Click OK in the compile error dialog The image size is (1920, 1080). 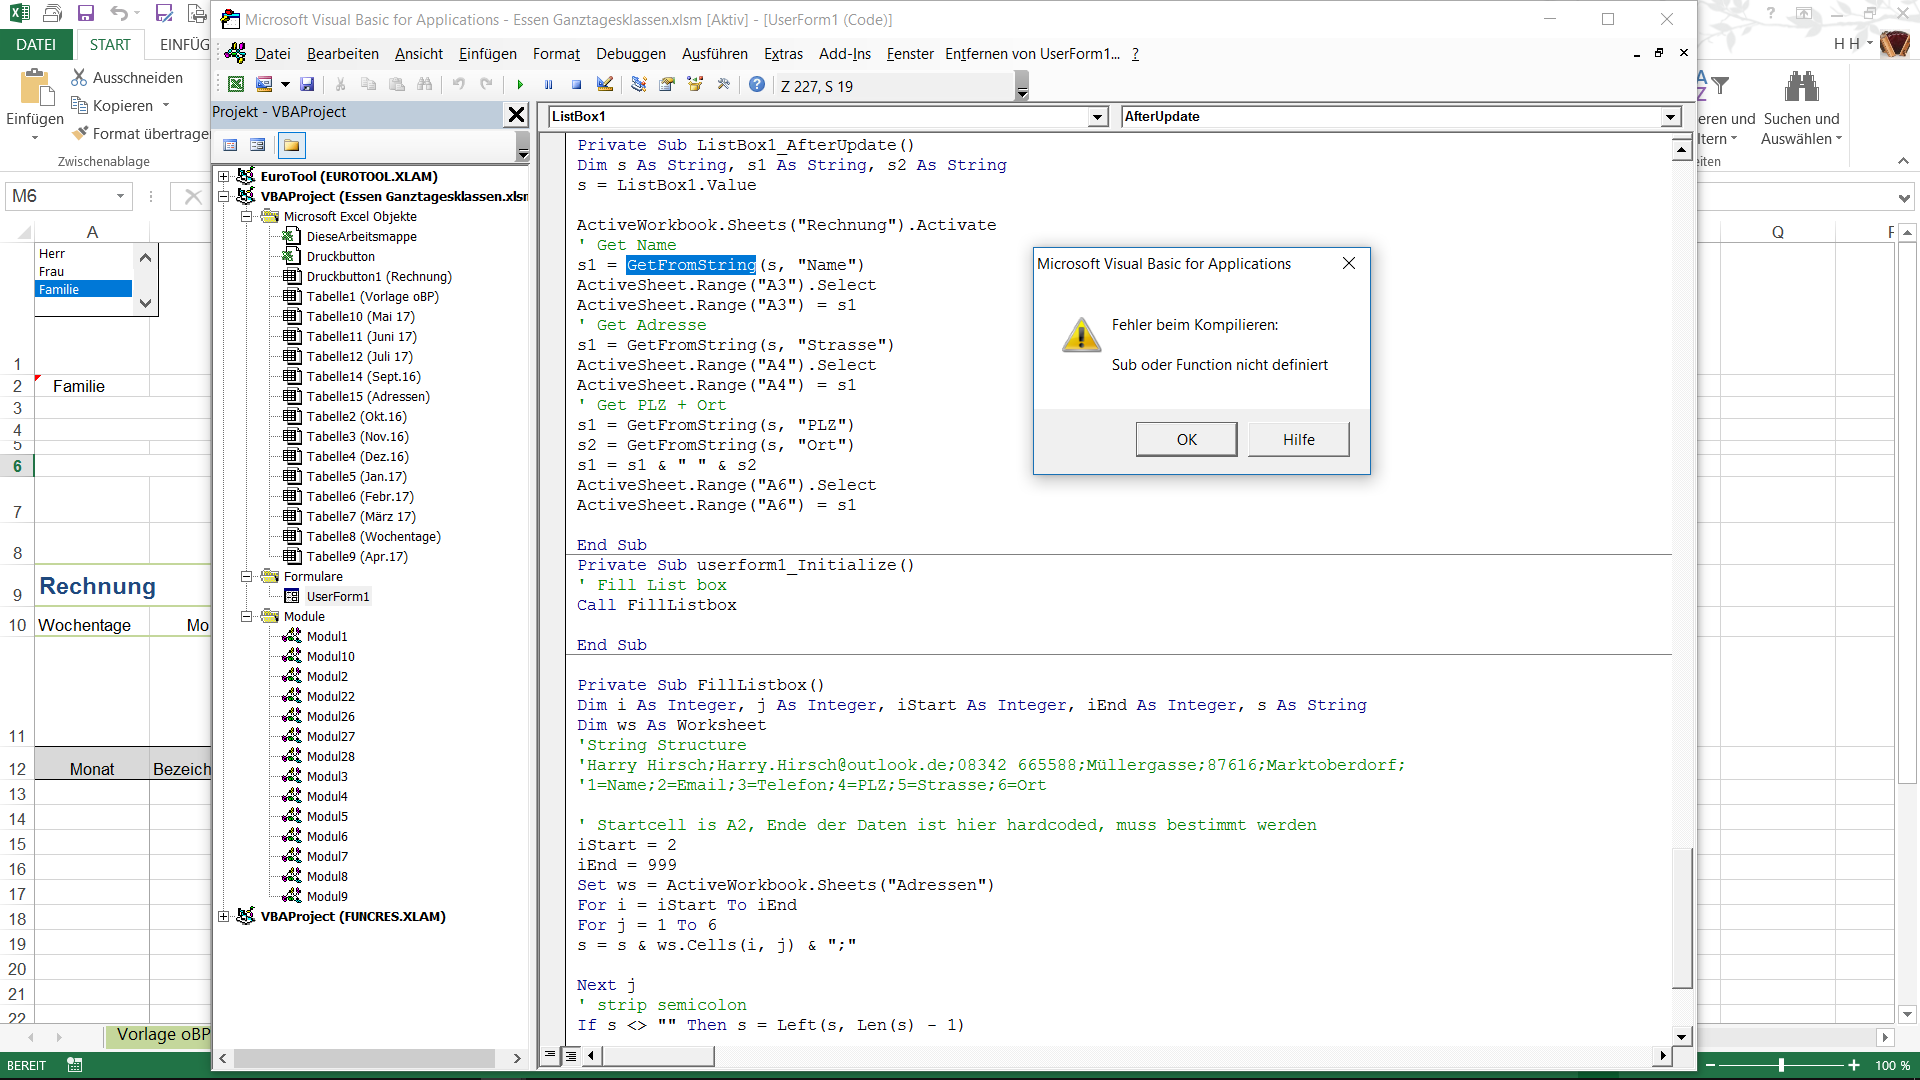pos(1186,439)
